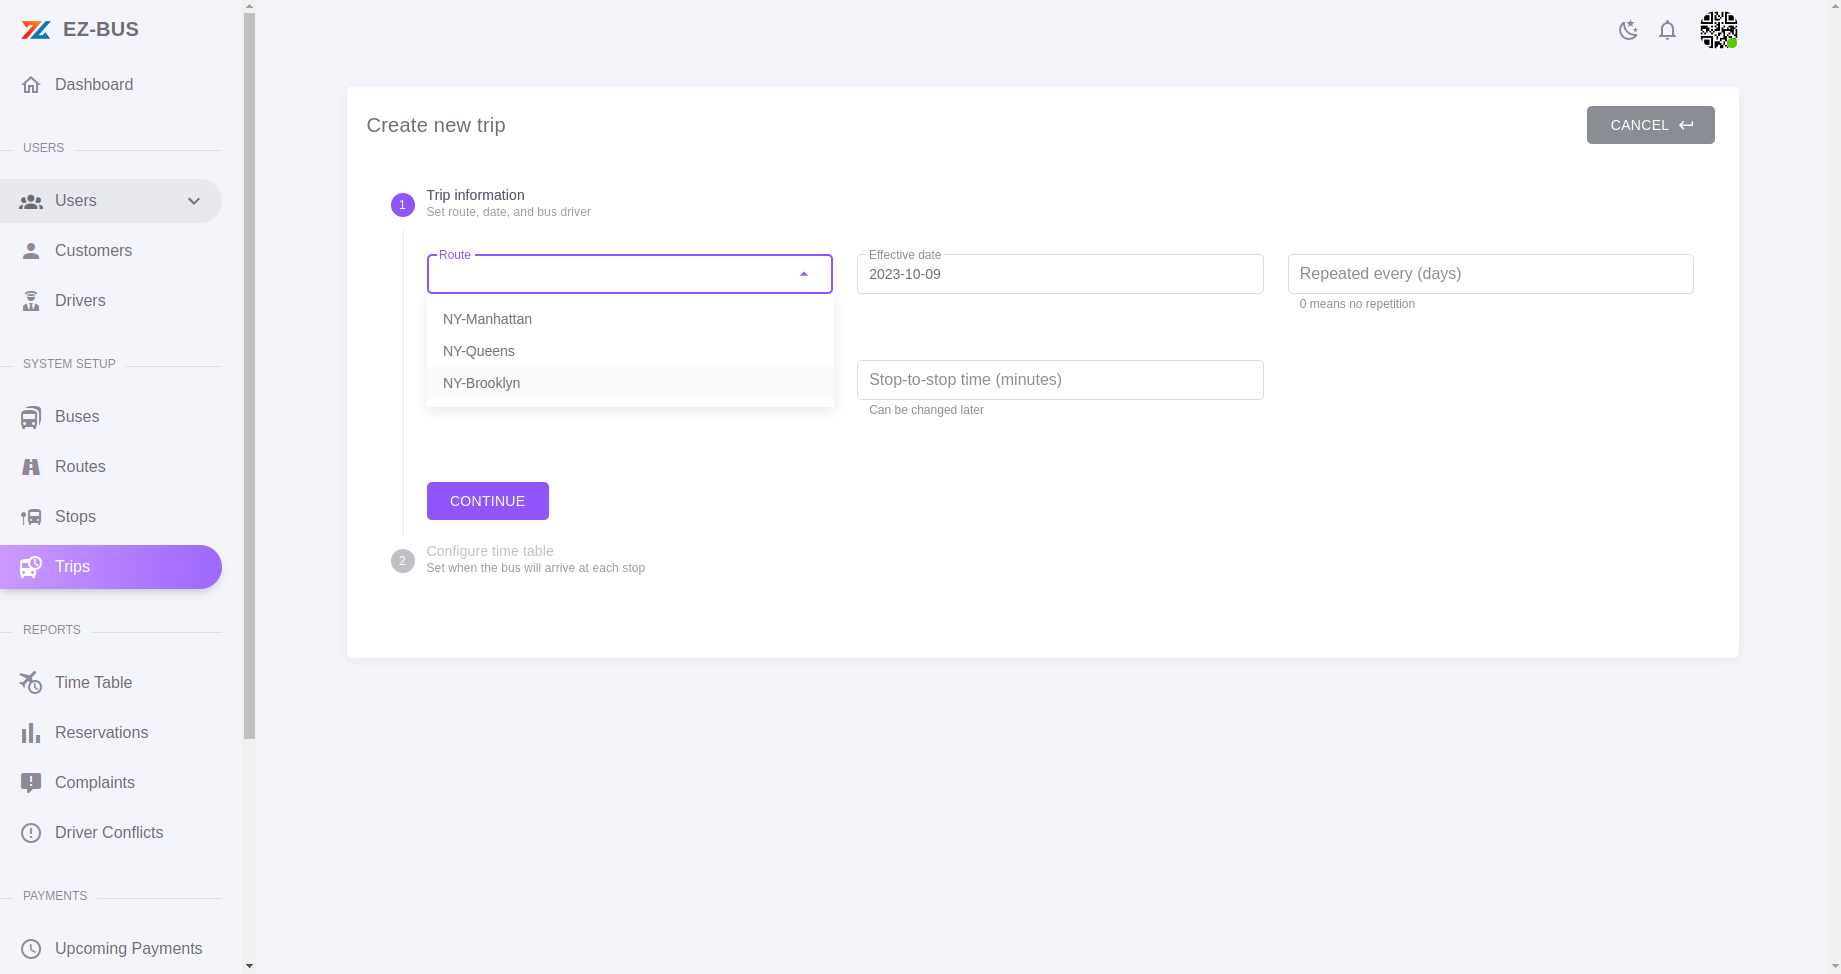This screenshot has width=1841, height=974.
Task: Close the Route dropdown arrow
Action: (803, 273)
